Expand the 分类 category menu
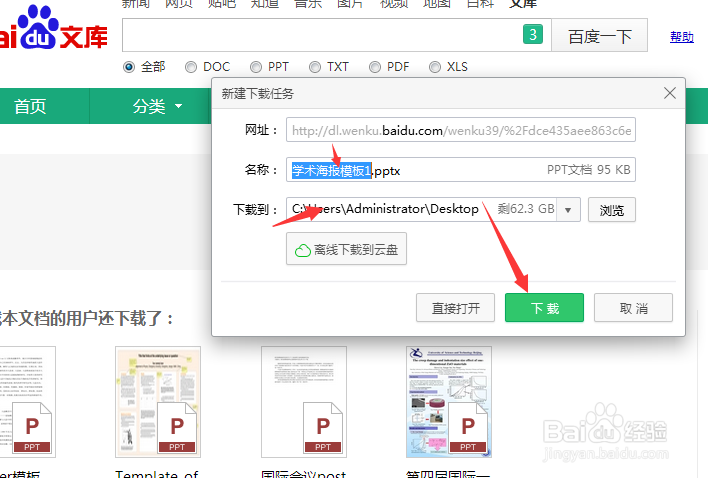Screen dimensions: 708x478 pos(157,106)
